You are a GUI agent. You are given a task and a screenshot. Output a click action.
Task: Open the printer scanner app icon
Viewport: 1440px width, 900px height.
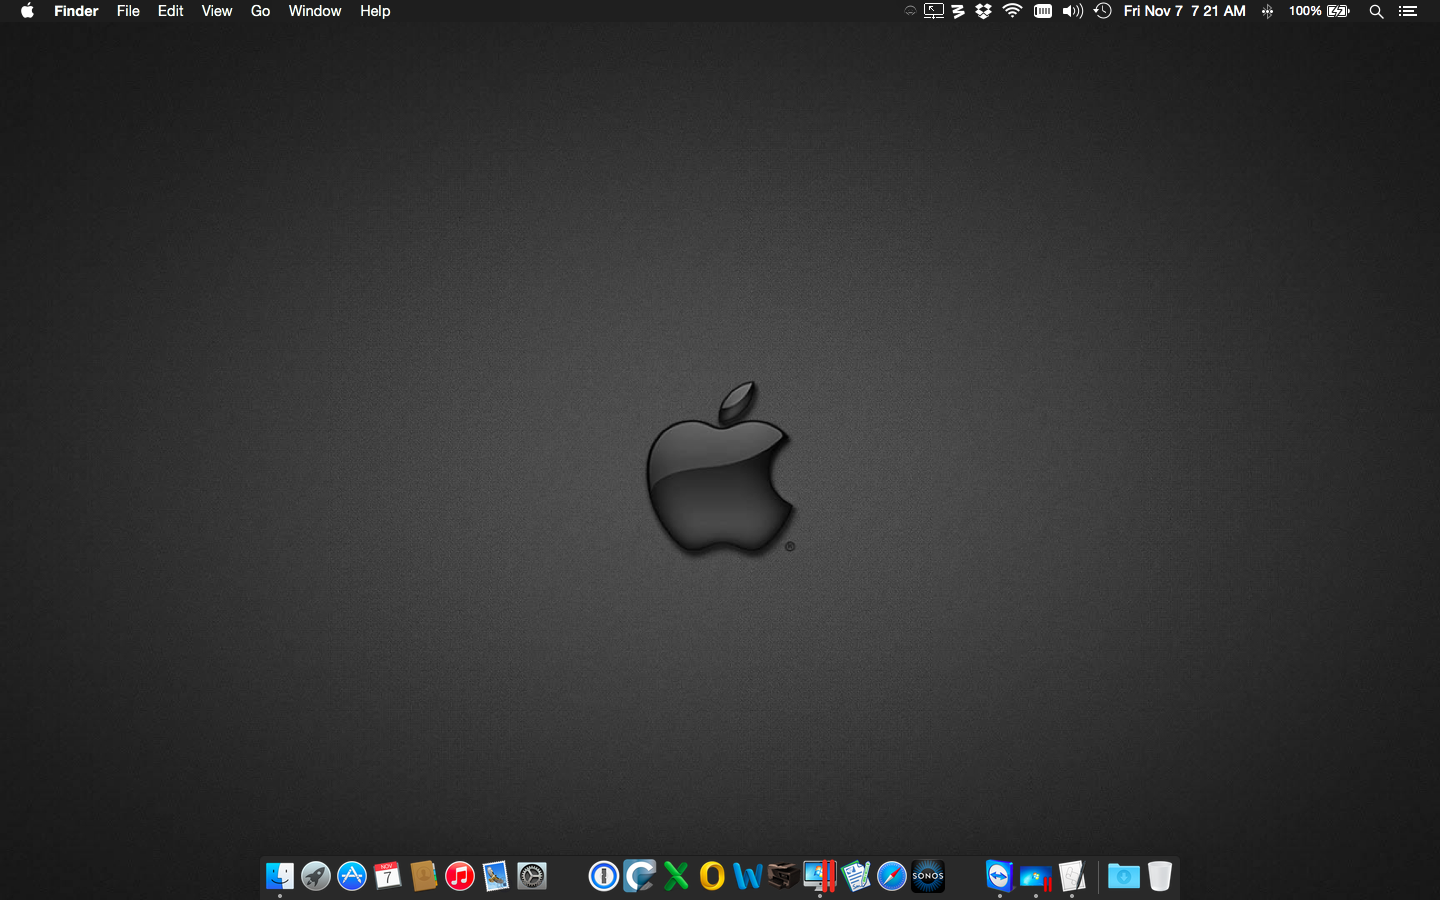coord(784,876)
